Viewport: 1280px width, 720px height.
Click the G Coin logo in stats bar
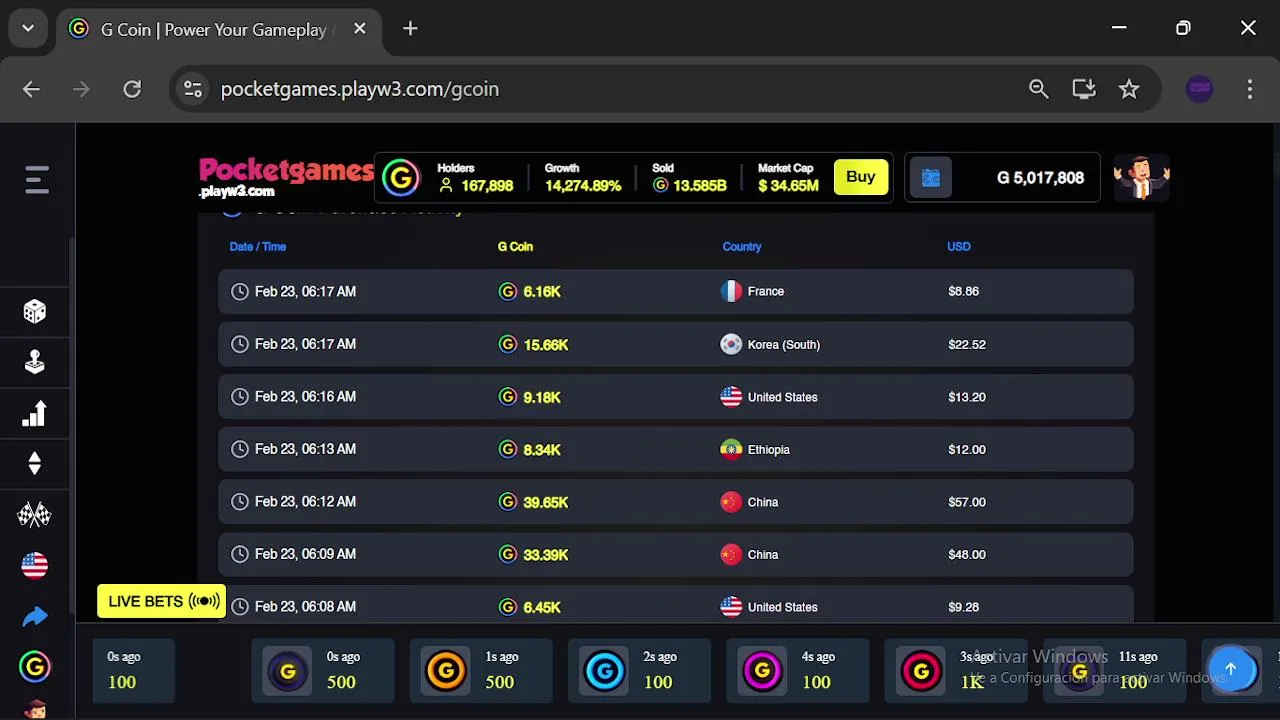point(401,178)
